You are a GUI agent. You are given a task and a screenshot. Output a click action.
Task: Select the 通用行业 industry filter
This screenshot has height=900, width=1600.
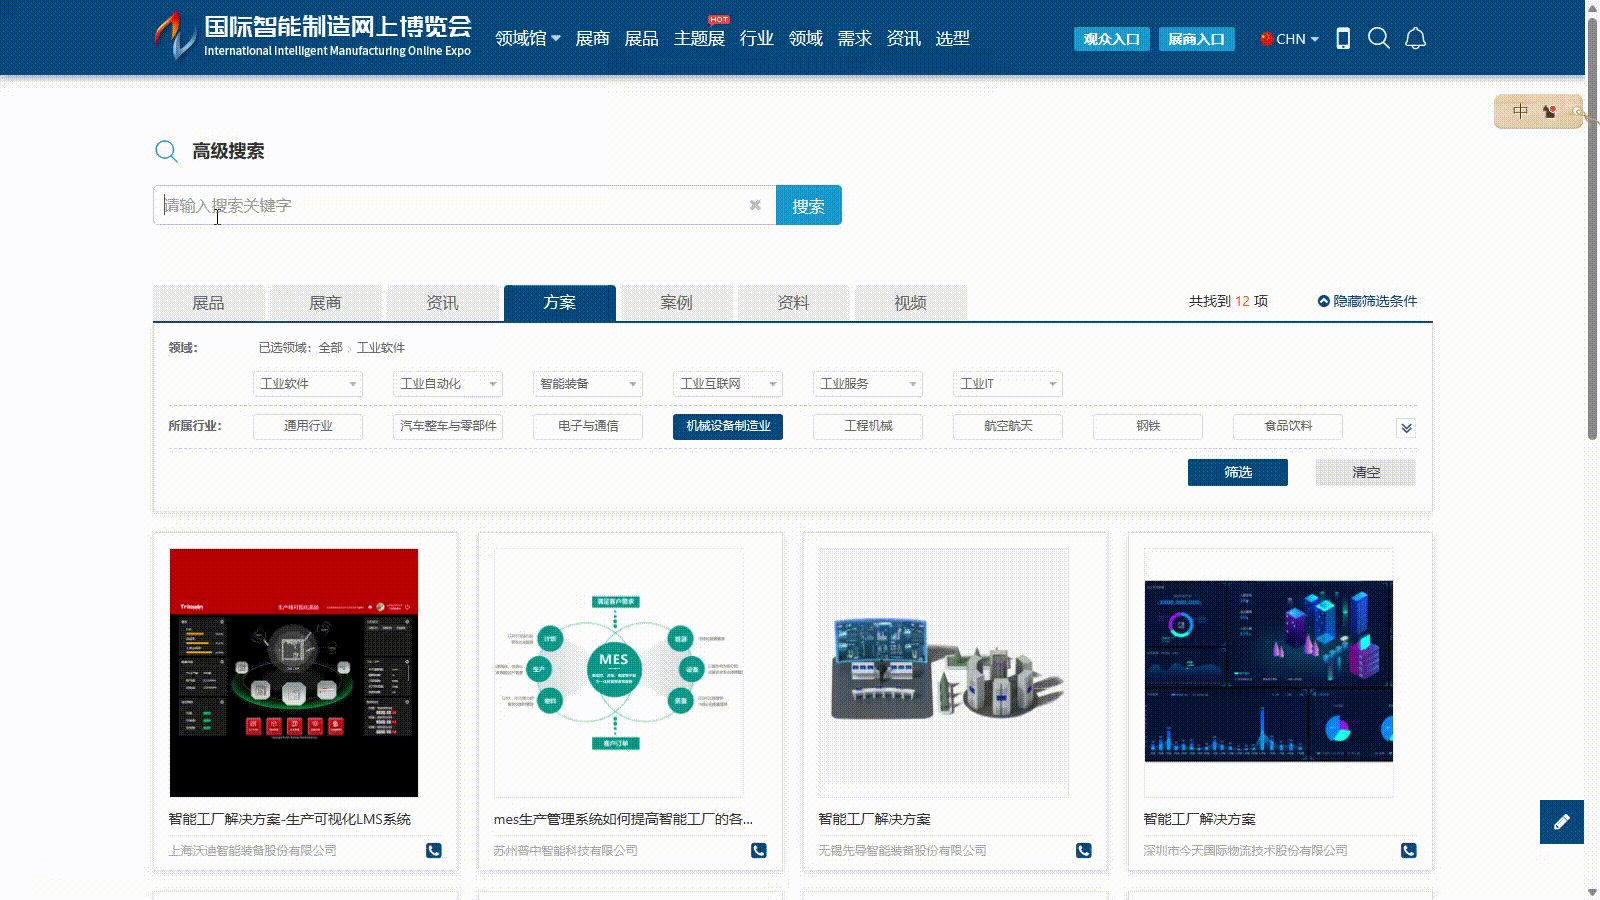click(308, 426)
